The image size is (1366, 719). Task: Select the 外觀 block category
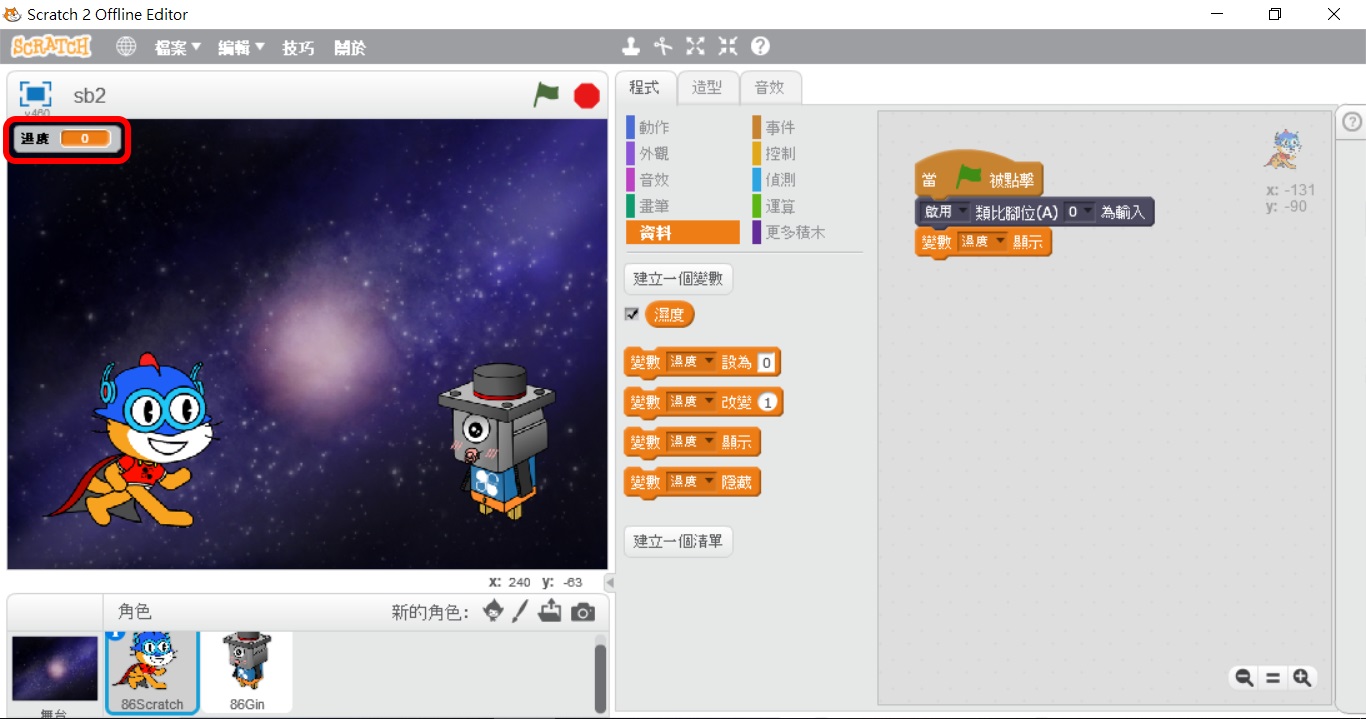click(x=683, y=154)
